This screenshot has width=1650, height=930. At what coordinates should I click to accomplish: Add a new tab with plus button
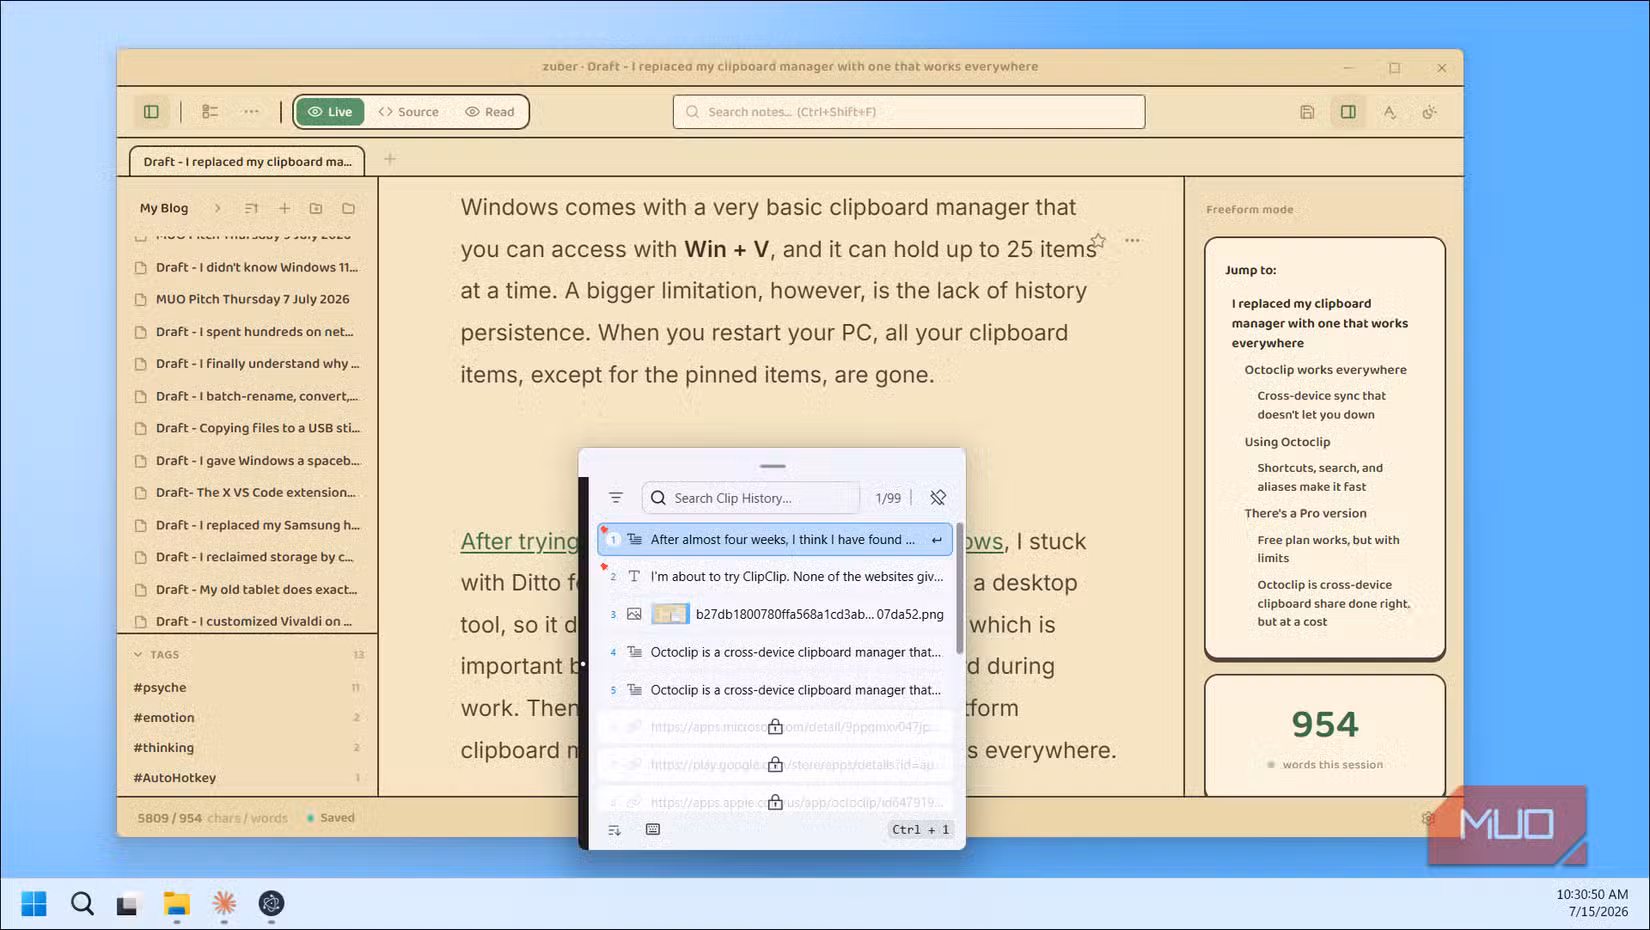(x=390, y=159)
